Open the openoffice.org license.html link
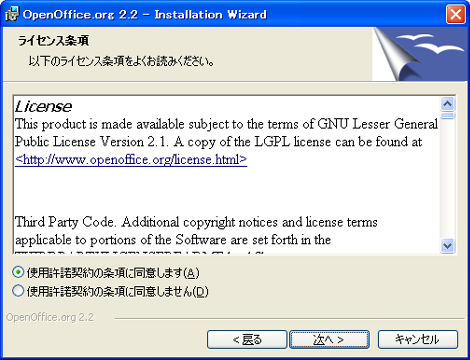This screenshot has height=360, width=470. coord(131,159)
